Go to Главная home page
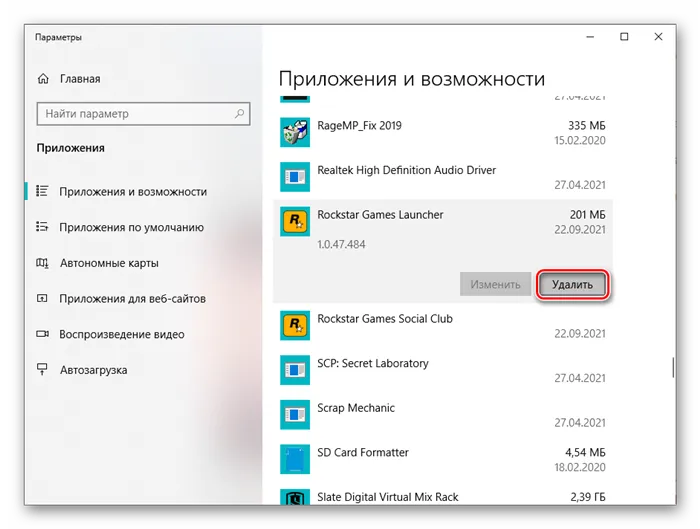 click(79, 79)
